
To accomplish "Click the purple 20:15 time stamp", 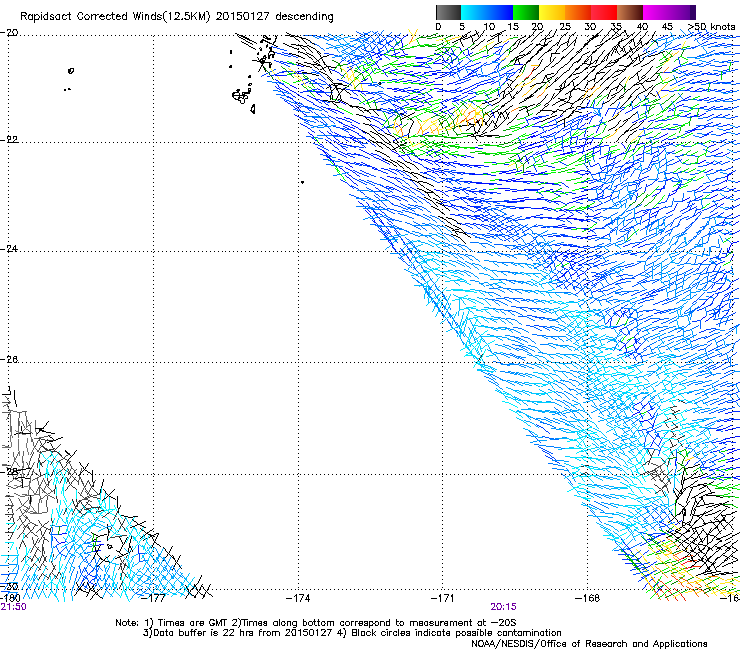I will pyautogui.click(x=503, y=607).
